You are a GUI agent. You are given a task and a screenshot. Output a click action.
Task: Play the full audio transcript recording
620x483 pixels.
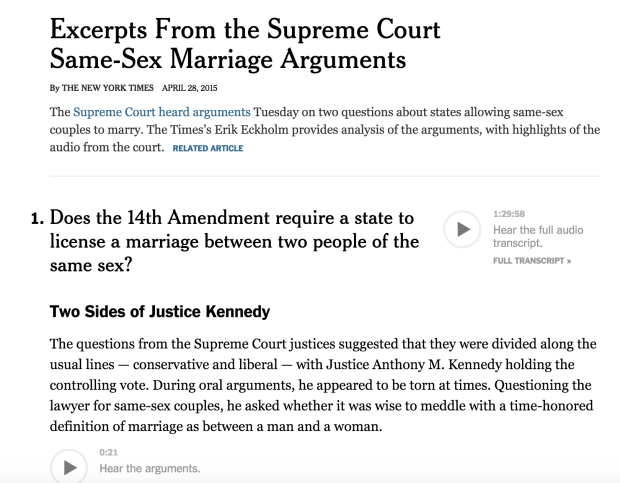pyautogui.click(x=461, y=229)
